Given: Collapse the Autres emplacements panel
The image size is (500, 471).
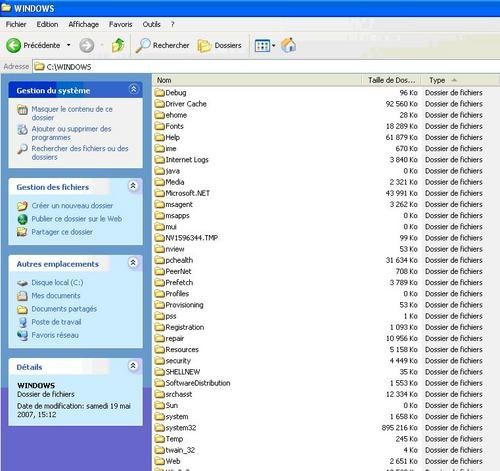Looking at the screenshot, I should click(133, 263).
